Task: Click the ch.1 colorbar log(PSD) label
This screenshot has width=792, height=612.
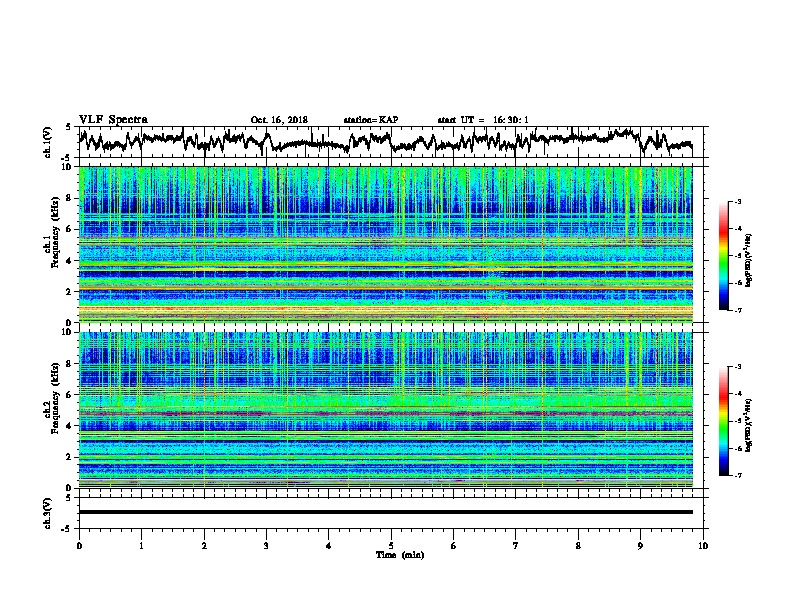Action: [749, 260]
